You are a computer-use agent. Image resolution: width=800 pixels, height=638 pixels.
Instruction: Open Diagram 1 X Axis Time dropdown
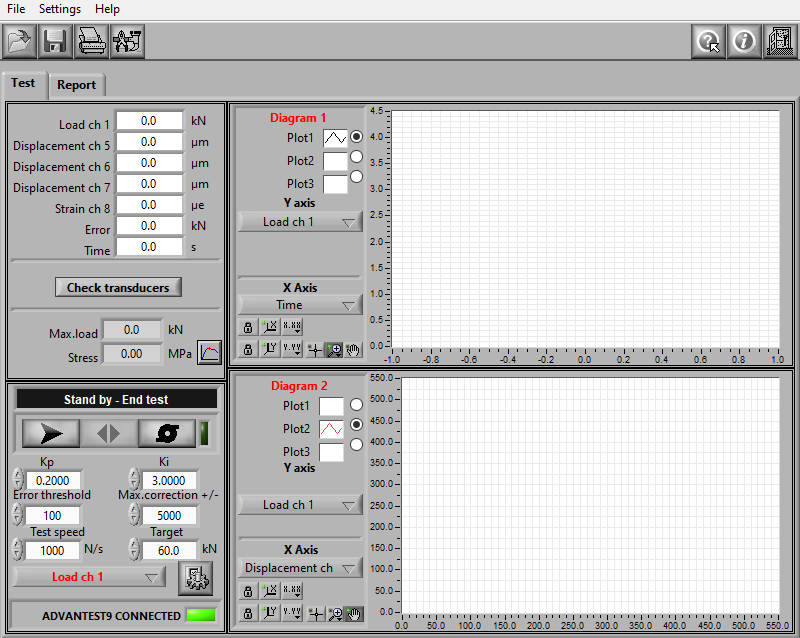(300, 305)
